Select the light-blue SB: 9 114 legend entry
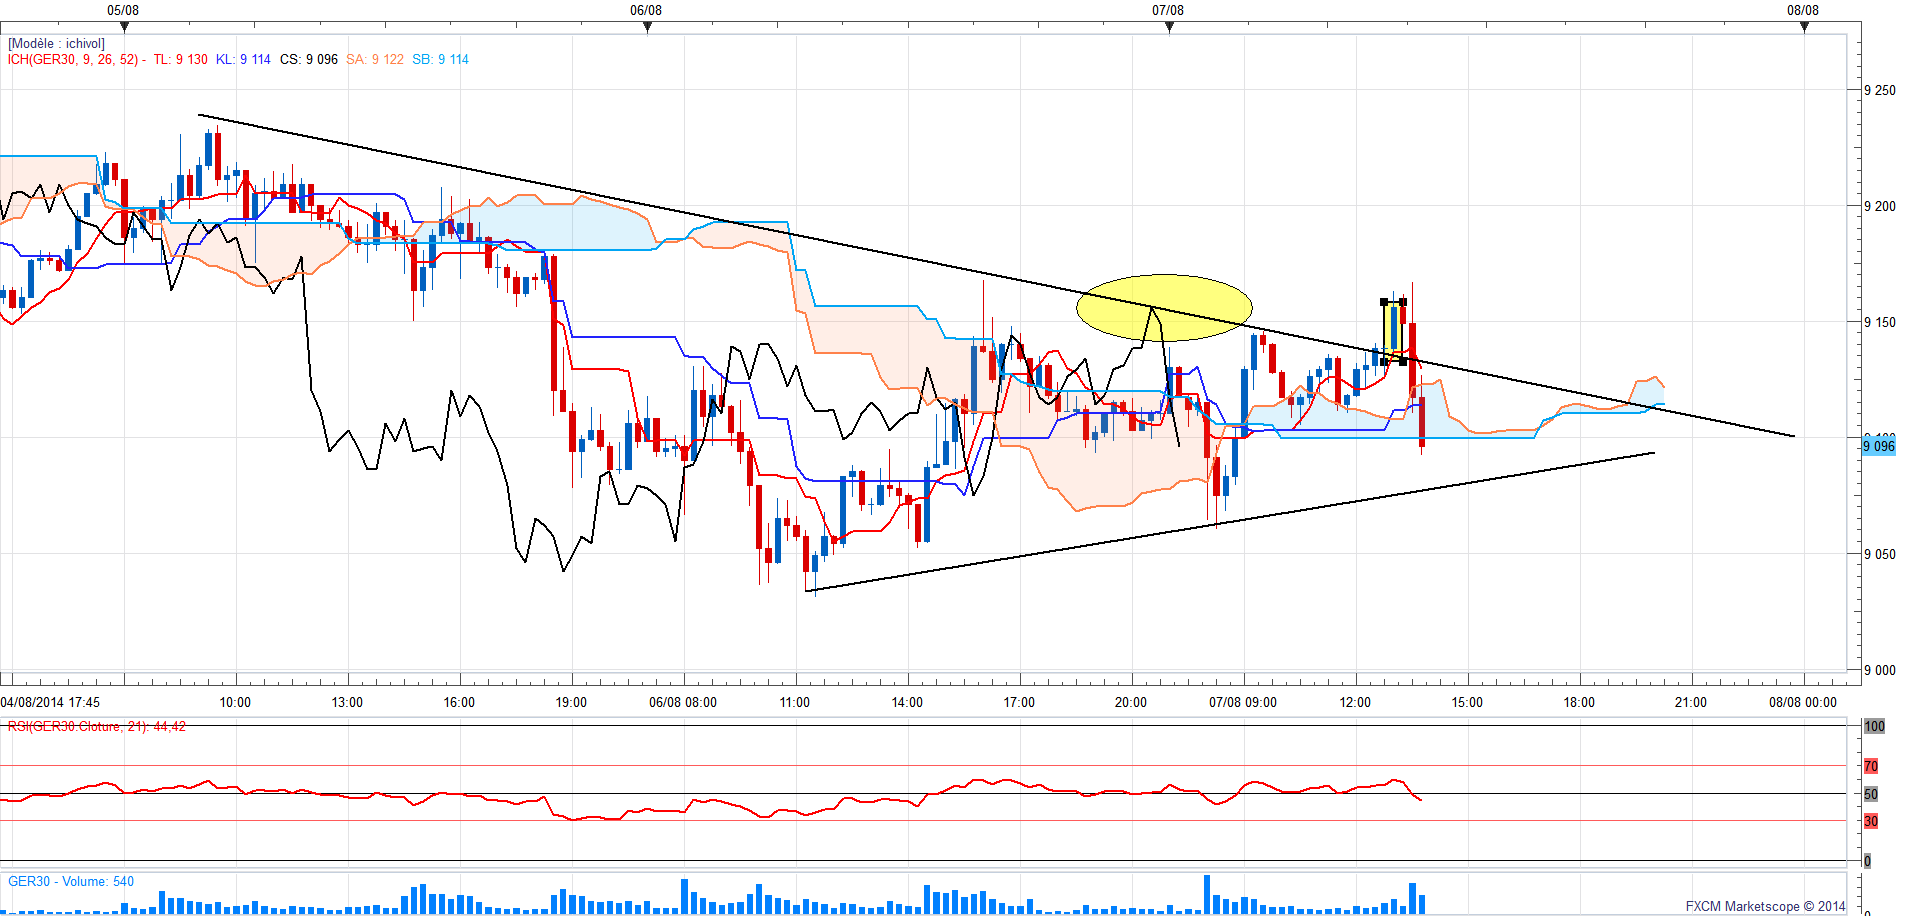 (x=440, y=60)
